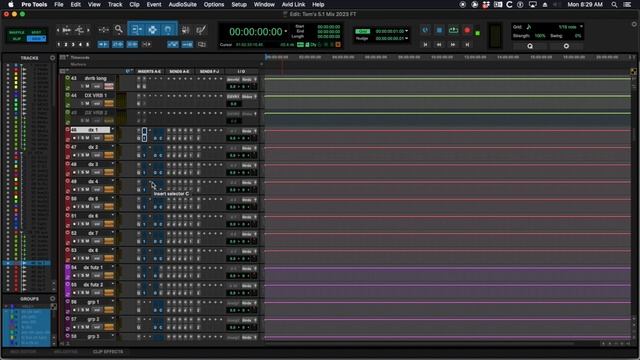Click the fast forward transport button

click(x=453, y=44)
